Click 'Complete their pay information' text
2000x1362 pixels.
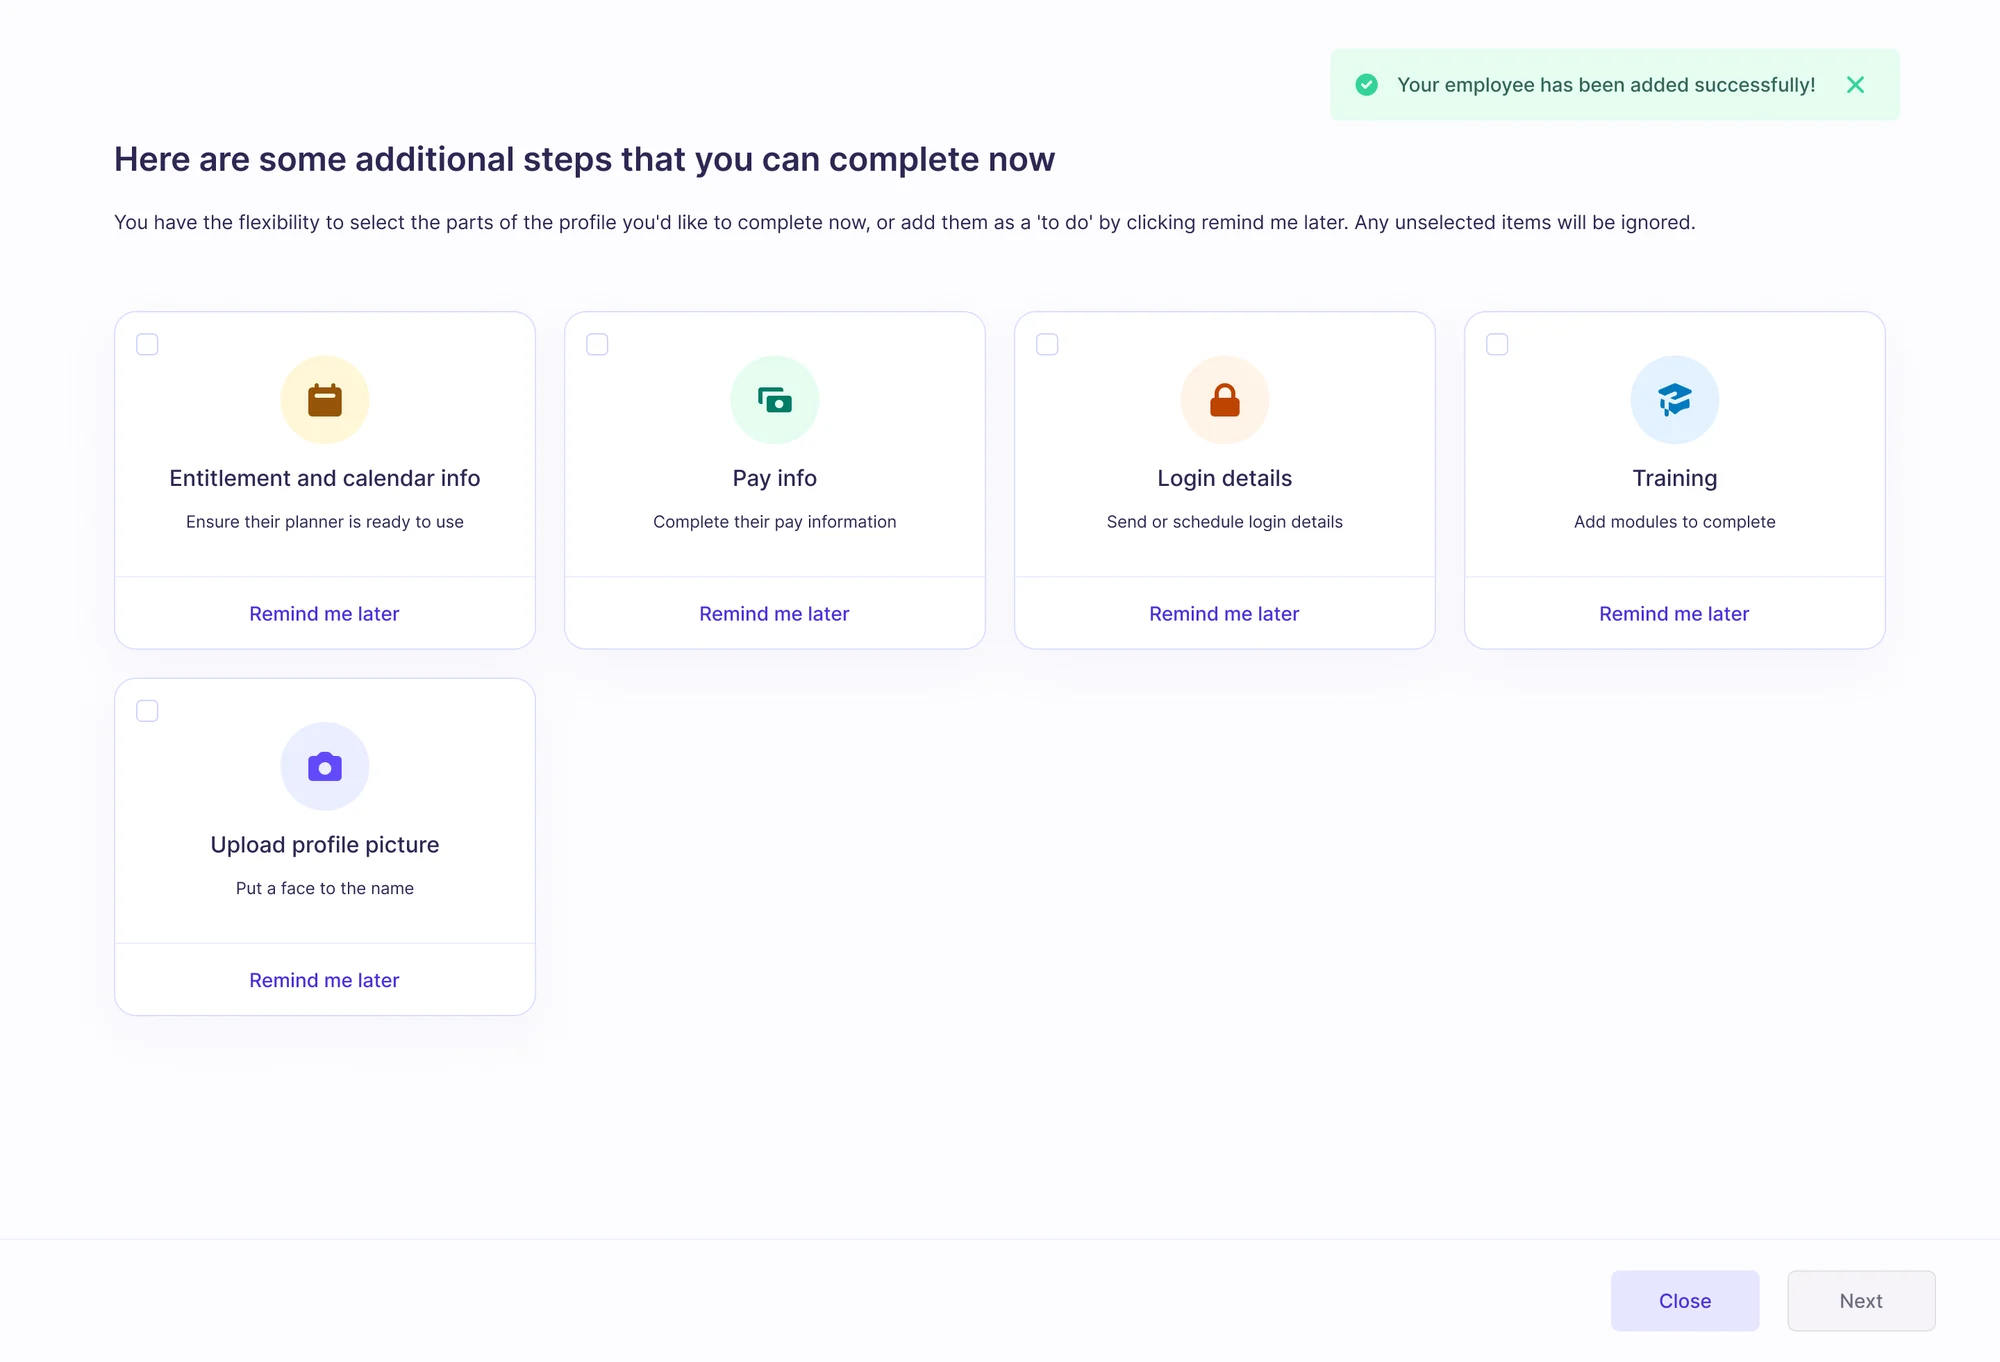pyautogui.click(x=775, y=522)
